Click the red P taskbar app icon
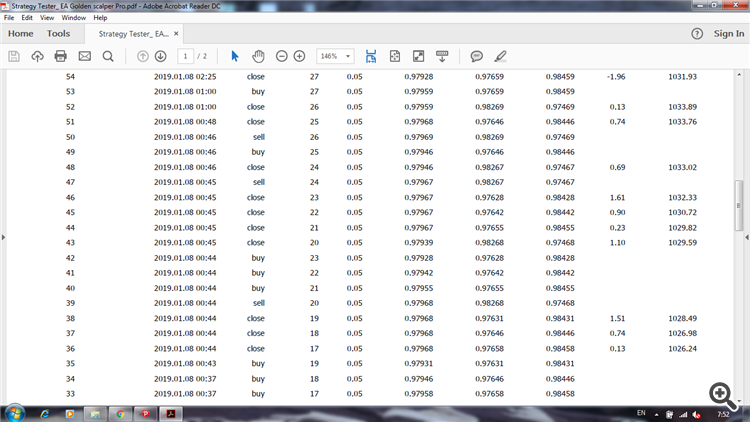750x422 pixels. pos(145,414)
